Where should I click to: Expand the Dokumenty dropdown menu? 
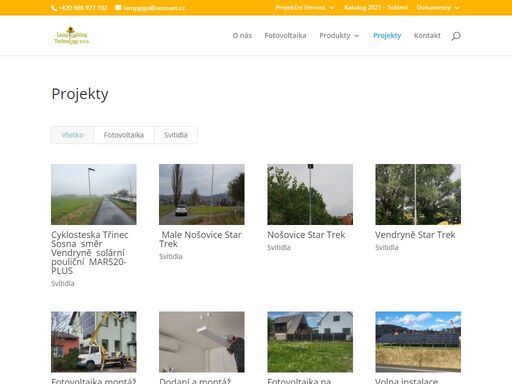pyautogui.click(x=438, y=7)
